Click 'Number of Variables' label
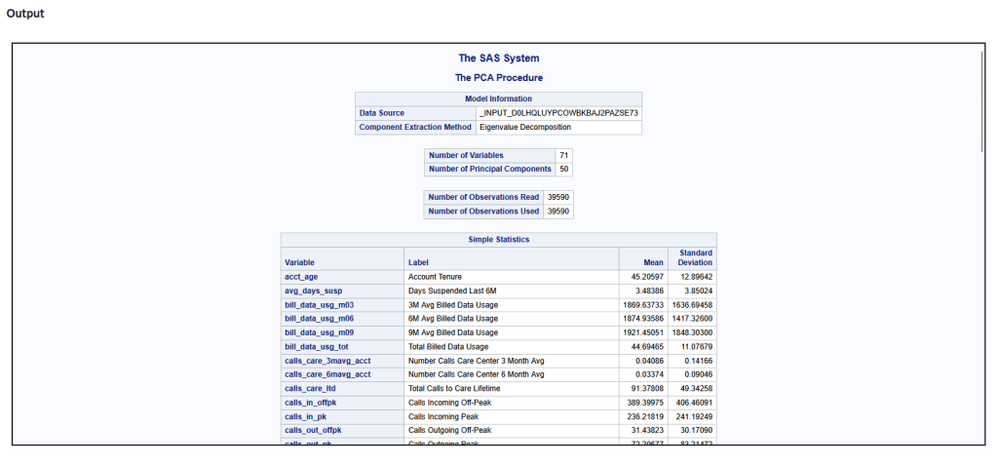The height and width of the screenshot is (467, 998). coord(466,155)
